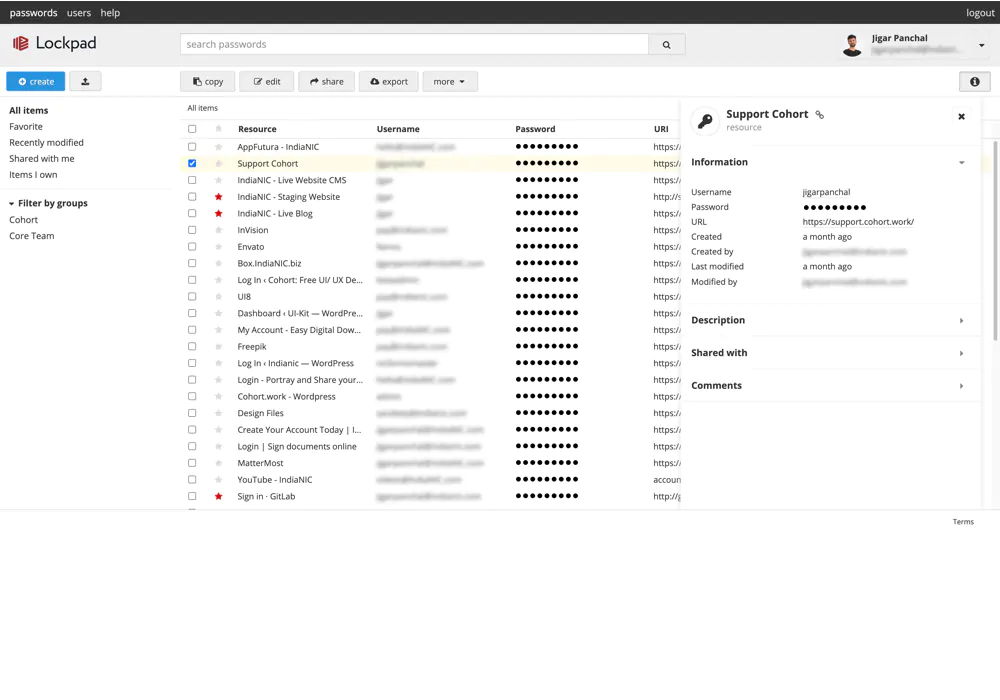Expand the Shared with section
The height and width of the screenshot is (700, 1000).
tap(828, 353)
